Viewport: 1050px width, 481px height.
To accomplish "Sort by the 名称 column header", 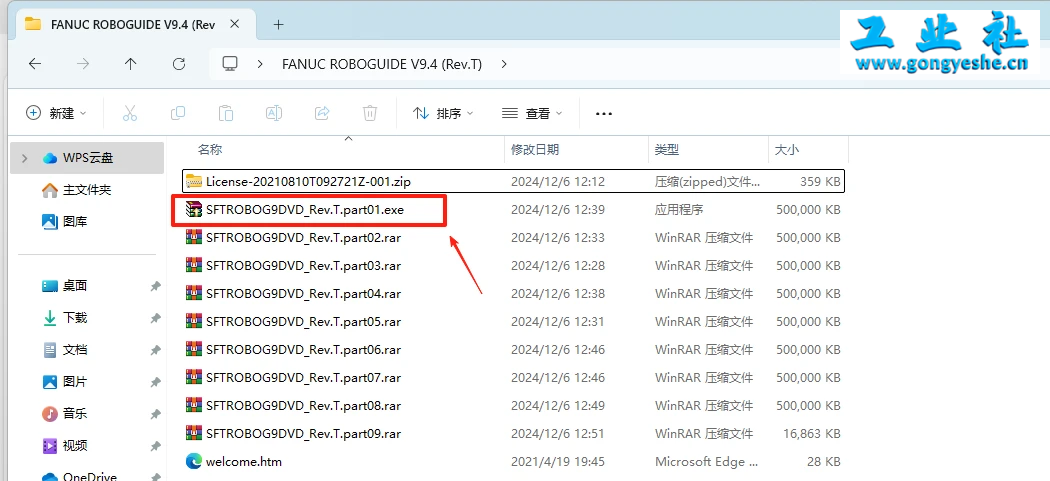I will click(210, 149).
